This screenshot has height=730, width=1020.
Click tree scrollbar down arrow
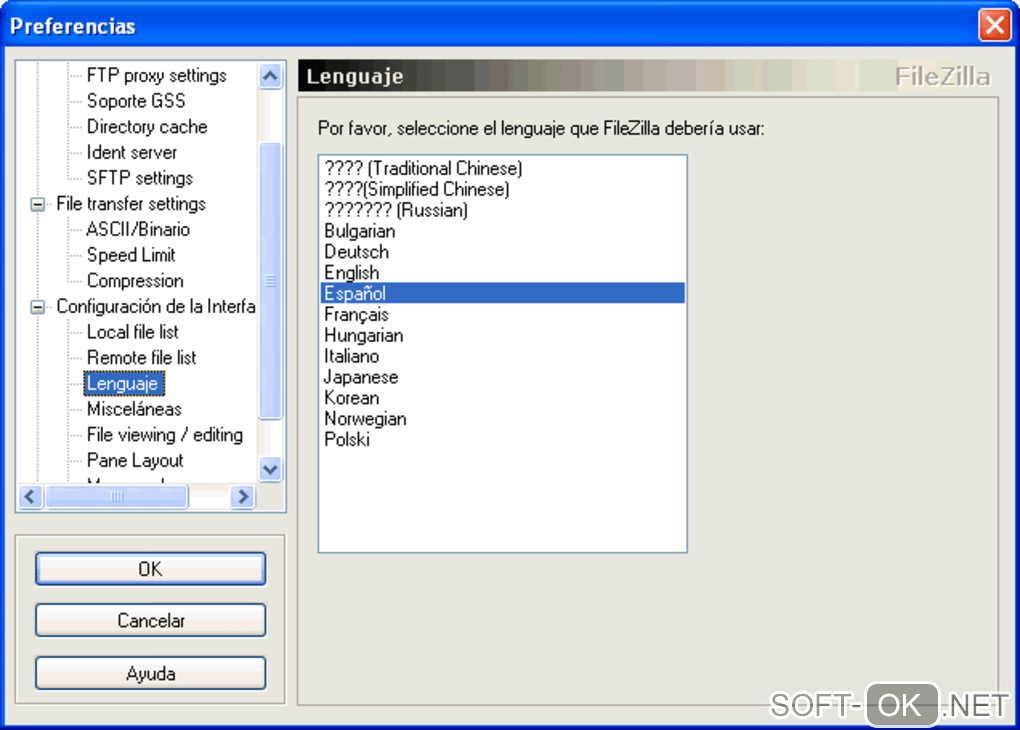coord(271,469)
